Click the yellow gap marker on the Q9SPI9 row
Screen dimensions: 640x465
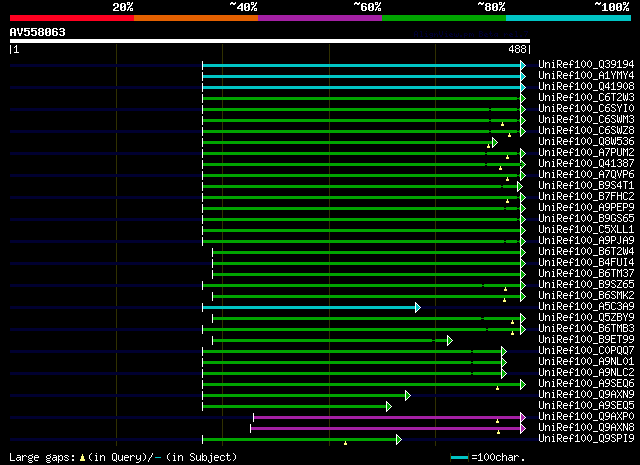coord(345,443)
